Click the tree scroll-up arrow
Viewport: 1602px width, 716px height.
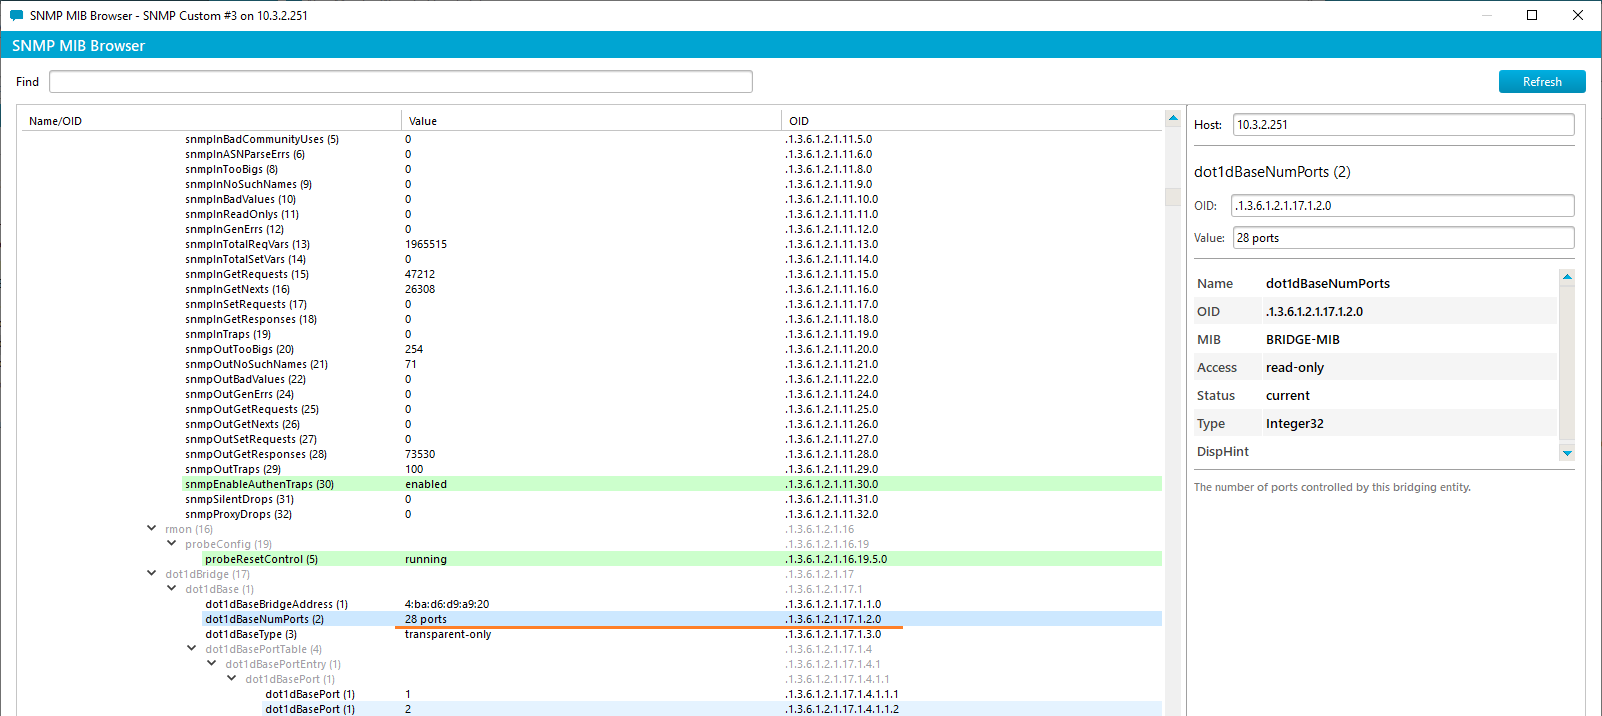click(x=1173, y=118)
